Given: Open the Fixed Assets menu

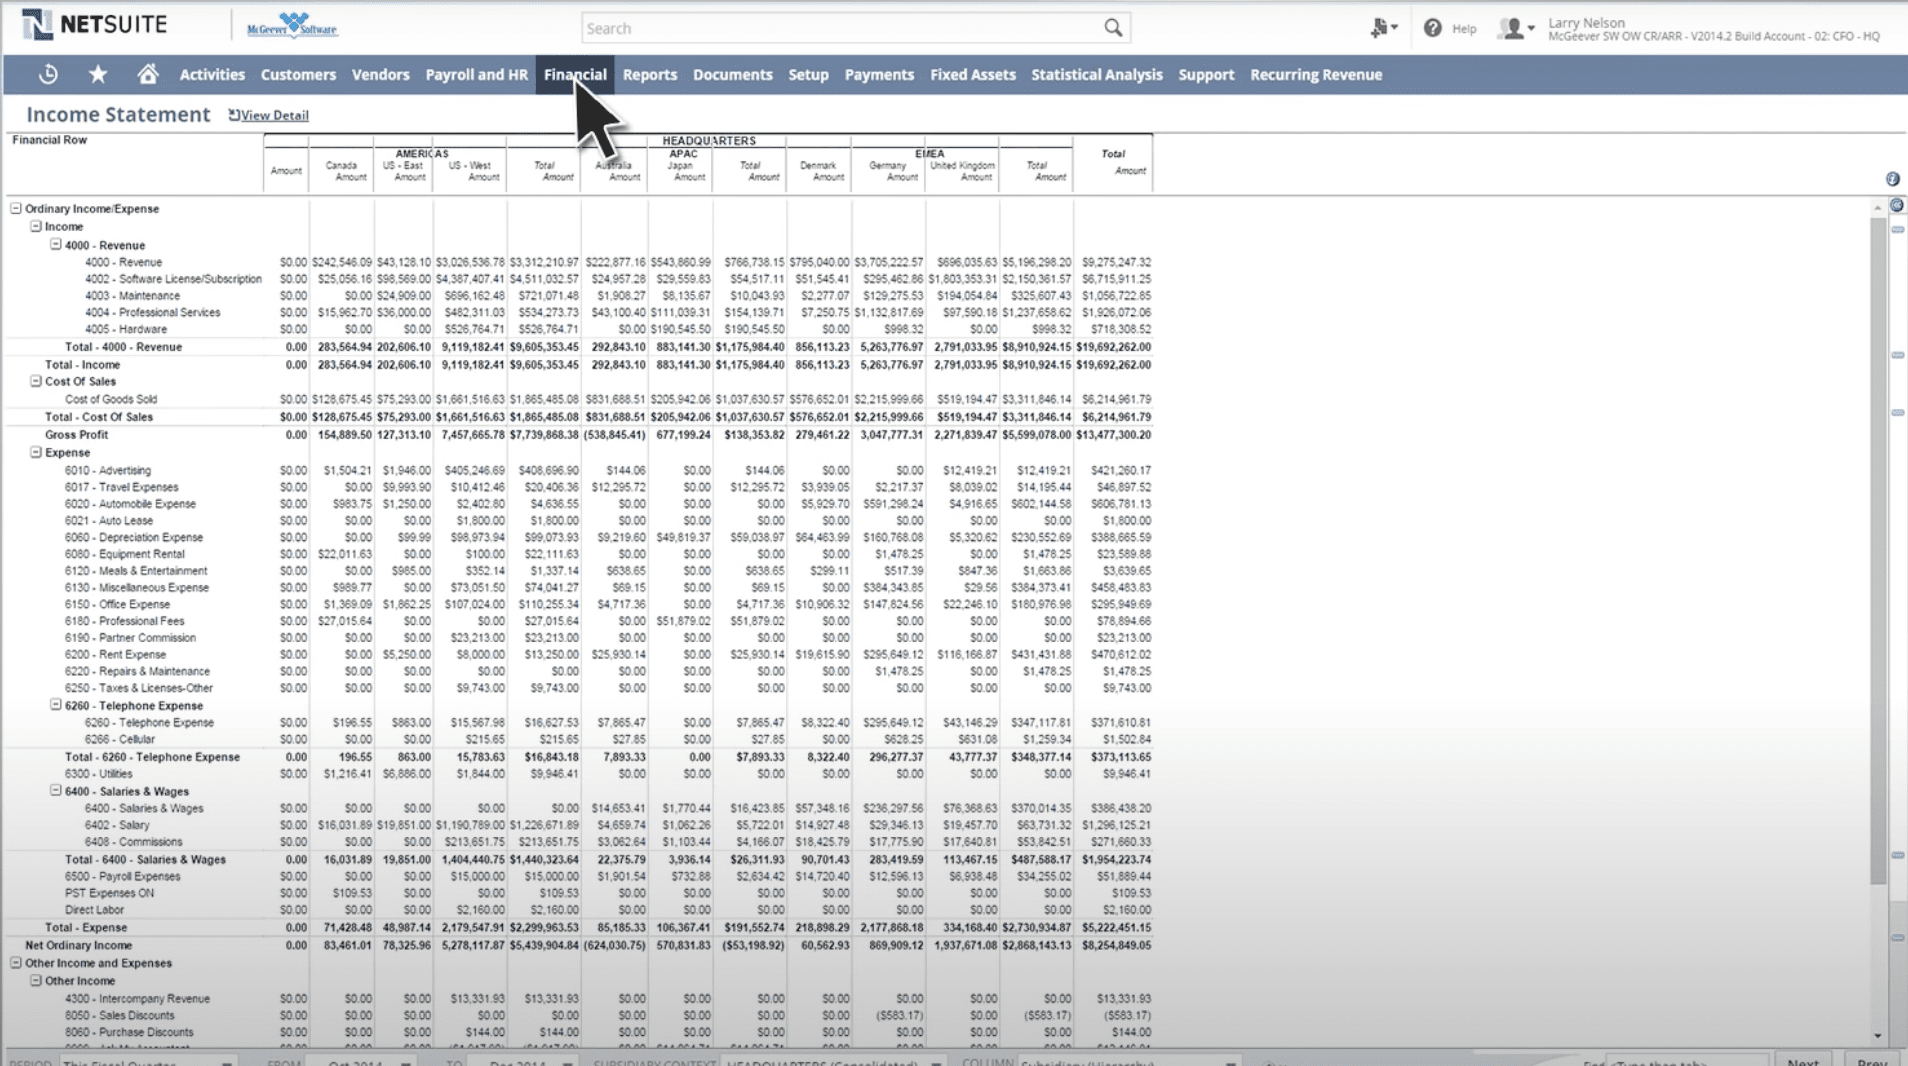Looking at the screenshot, I should pyautogui.click(x=972, y=74).
